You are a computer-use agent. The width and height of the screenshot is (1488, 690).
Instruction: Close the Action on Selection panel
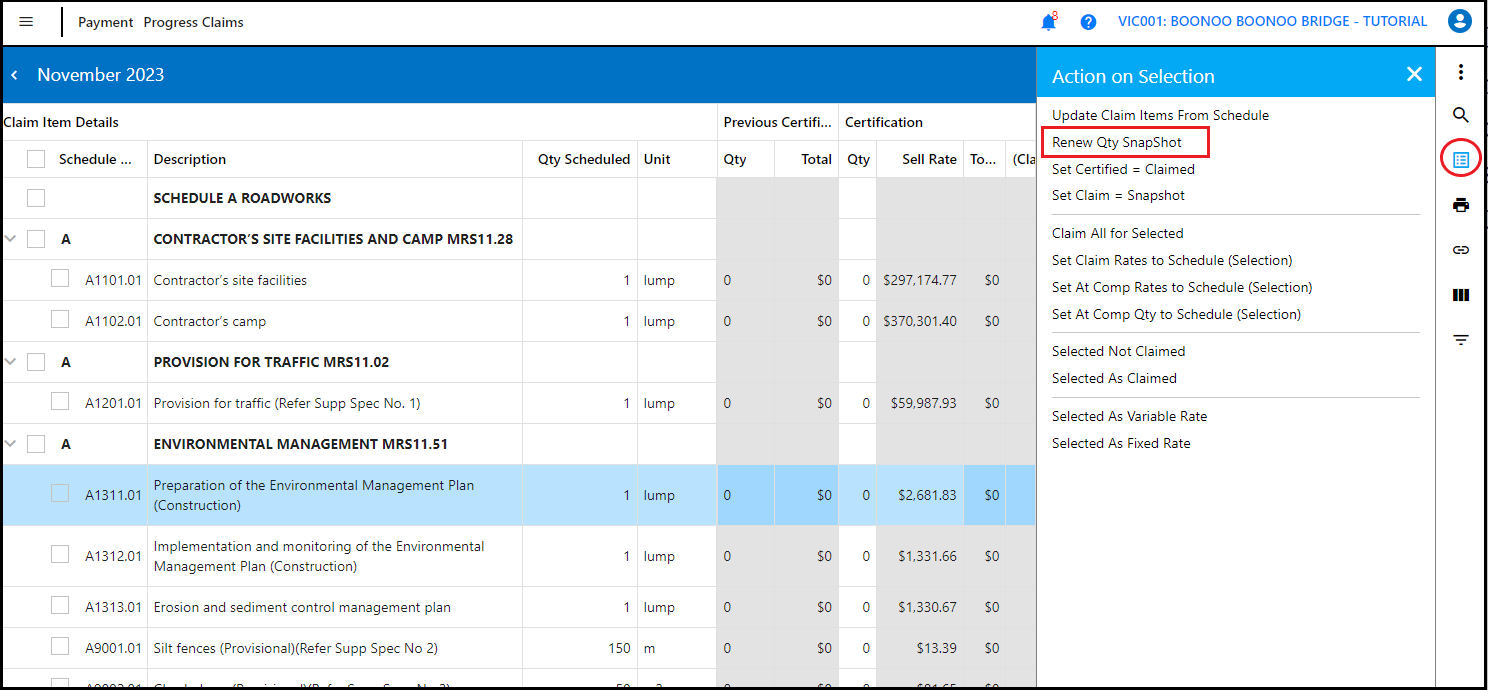[1414, 74]
